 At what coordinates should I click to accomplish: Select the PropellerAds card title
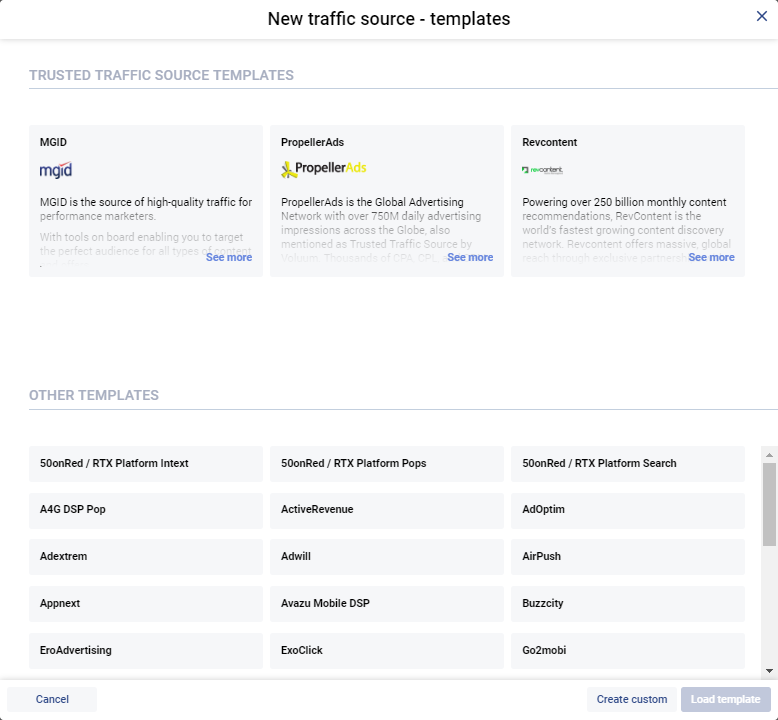312,142
